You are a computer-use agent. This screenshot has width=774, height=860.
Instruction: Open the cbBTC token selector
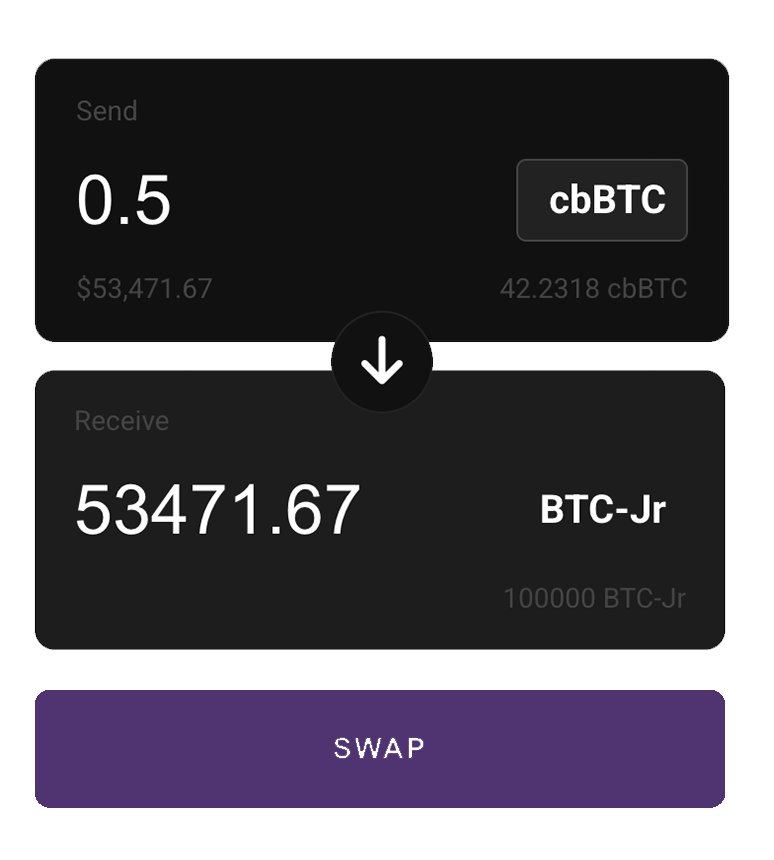coord(602,200)
